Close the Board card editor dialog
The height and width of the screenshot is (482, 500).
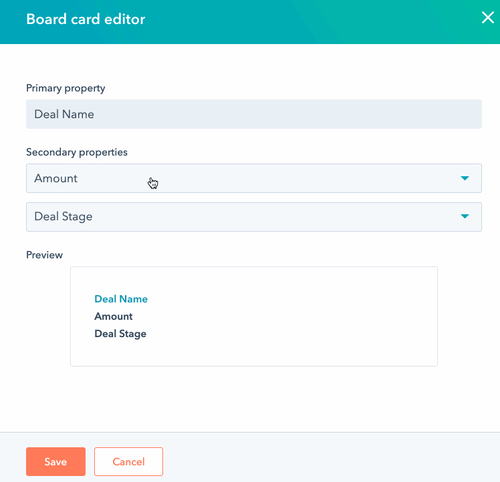pos(488,17)
